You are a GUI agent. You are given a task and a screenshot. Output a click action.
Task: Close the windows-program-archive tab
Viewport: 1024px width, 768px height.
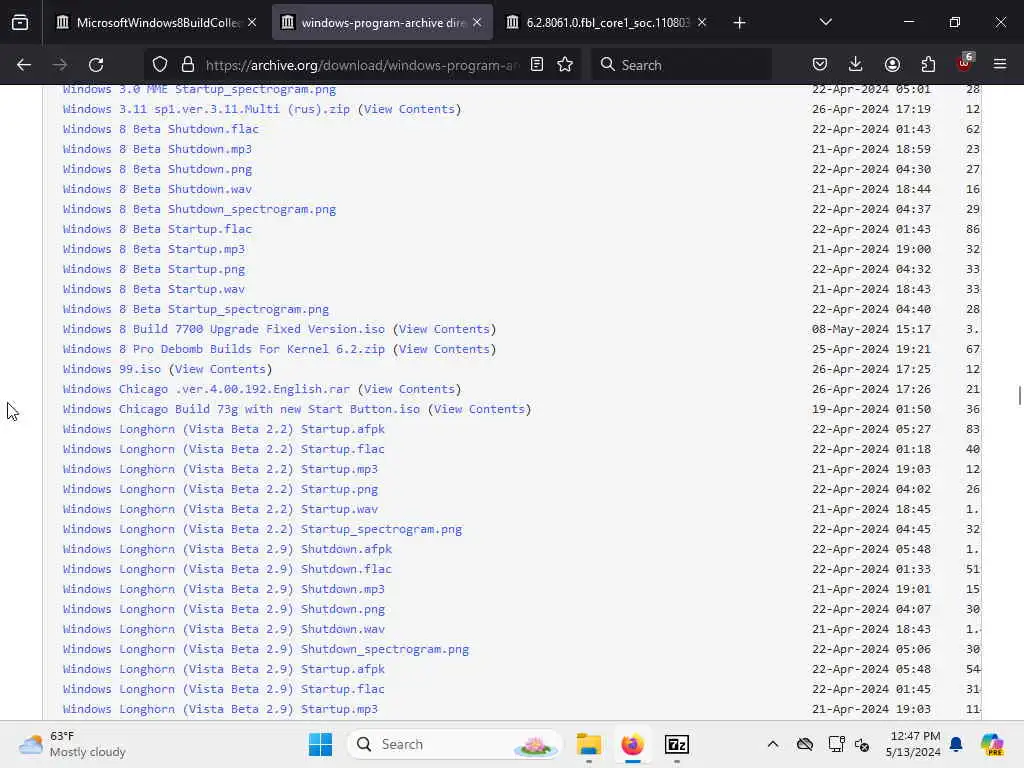(477, 23)
